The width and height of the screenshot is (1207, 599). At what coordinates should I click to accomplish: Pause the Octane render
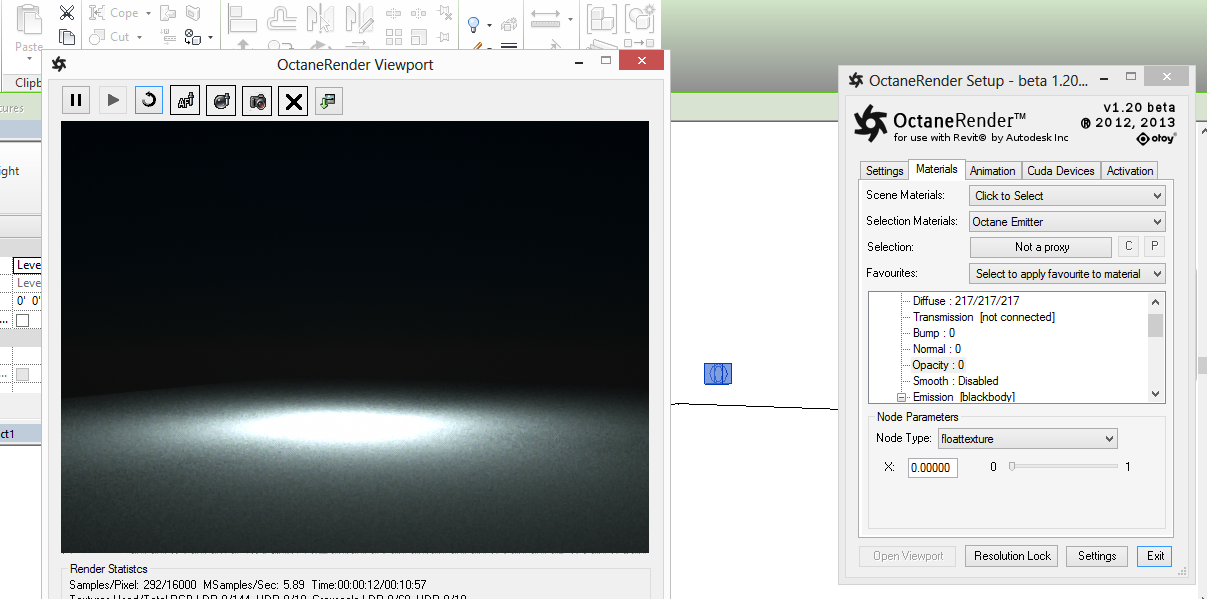[x=76, y=100]
